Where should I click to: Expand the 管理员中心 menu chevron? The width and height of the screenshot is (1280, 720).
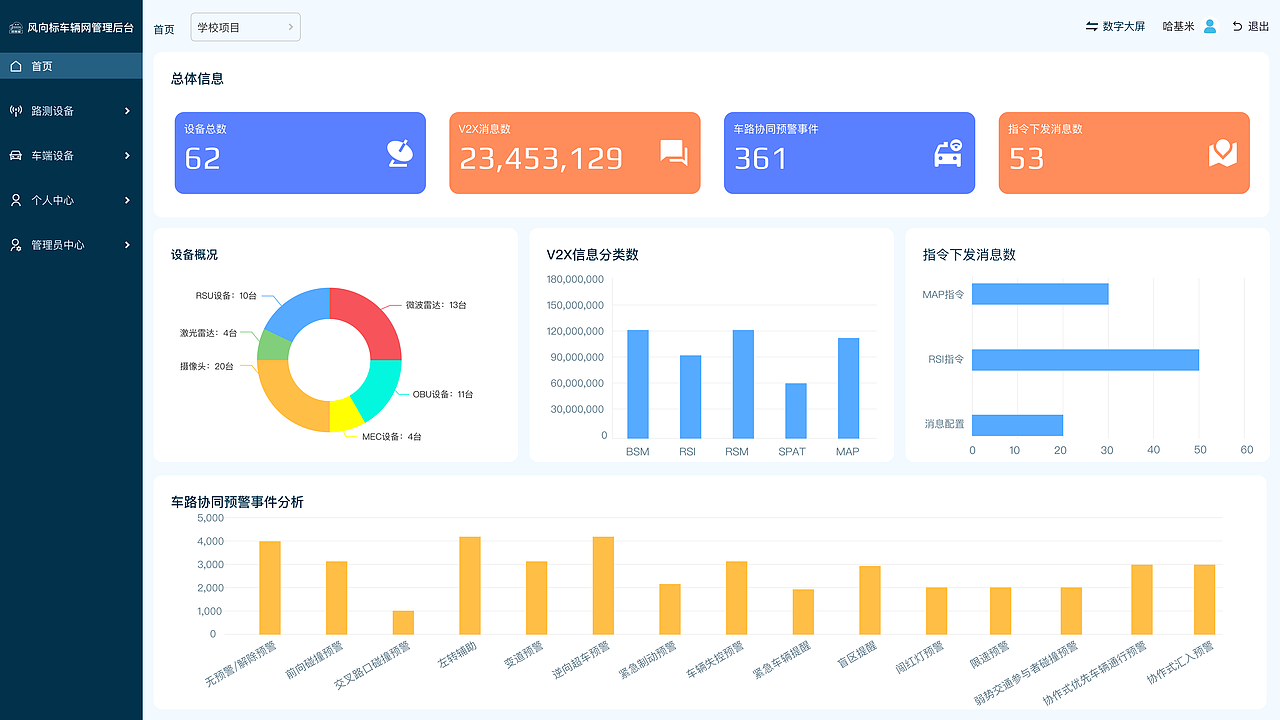(x=127, y=245)
